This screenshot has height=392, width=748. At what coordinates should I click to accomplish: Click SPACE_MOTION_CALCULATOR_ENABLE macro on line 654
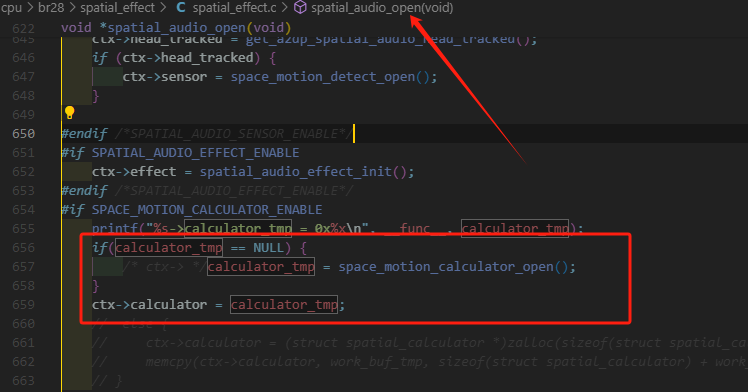pos(207,210)
